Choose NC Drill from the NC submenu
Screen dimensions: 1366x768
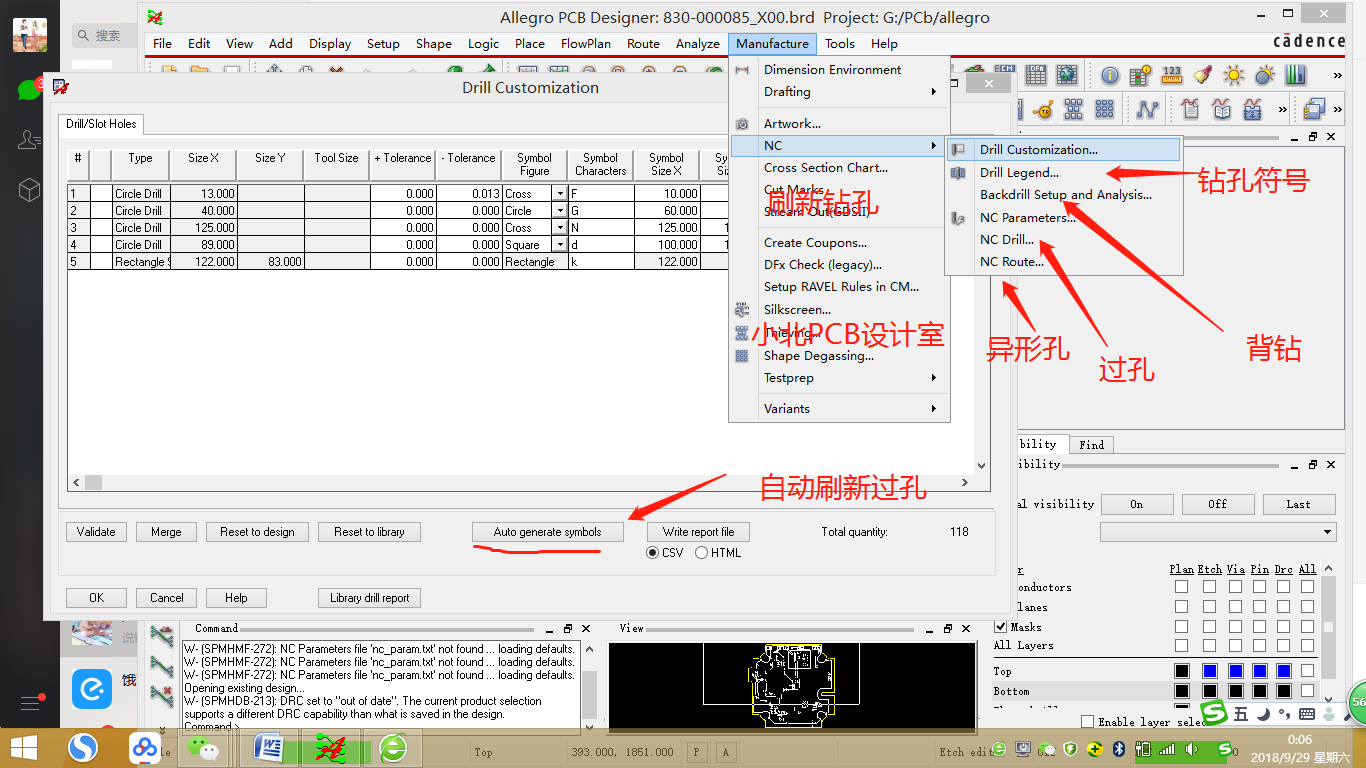pyautogui.click(x=1007, y=240)
